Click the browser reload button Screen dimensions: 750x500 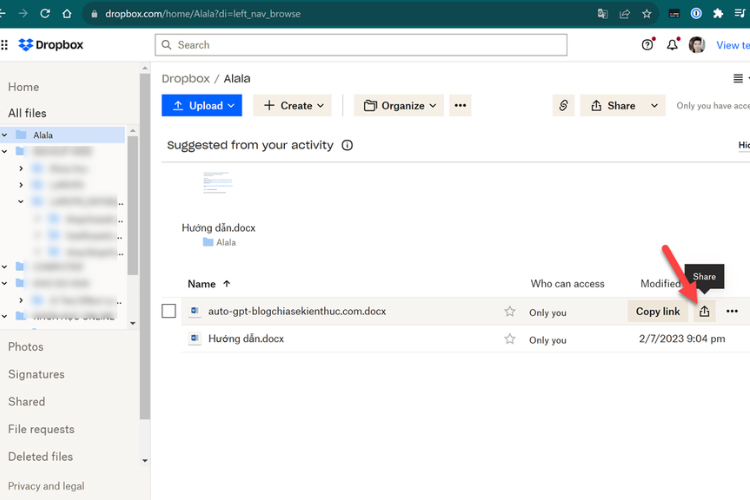(45, 13)
